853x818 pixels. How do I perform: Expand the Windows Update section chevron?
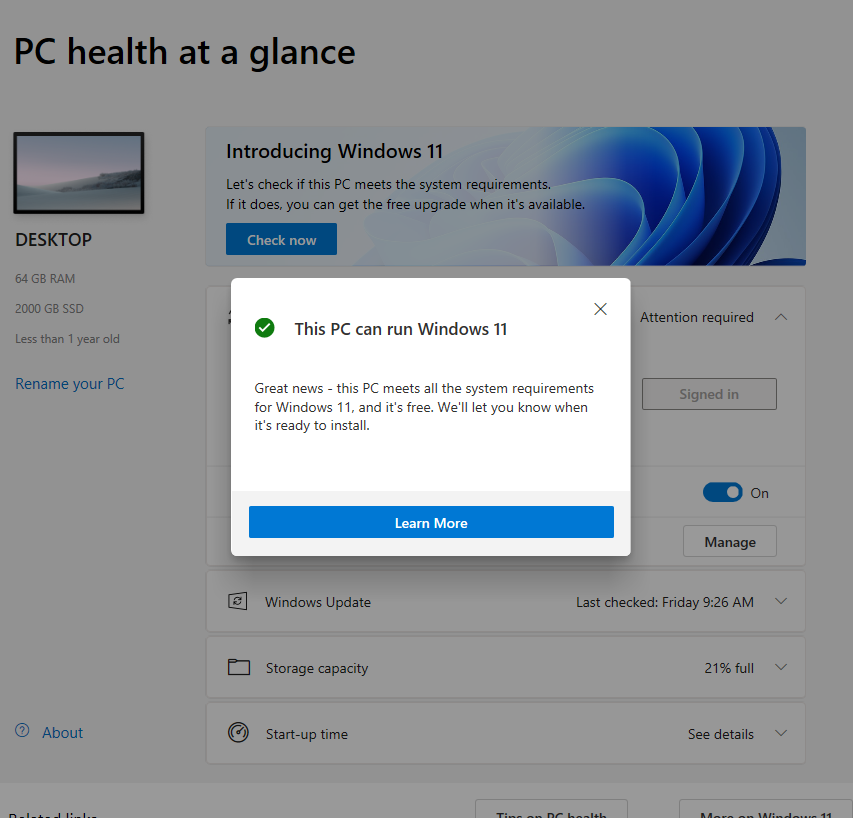coord(781,601)
